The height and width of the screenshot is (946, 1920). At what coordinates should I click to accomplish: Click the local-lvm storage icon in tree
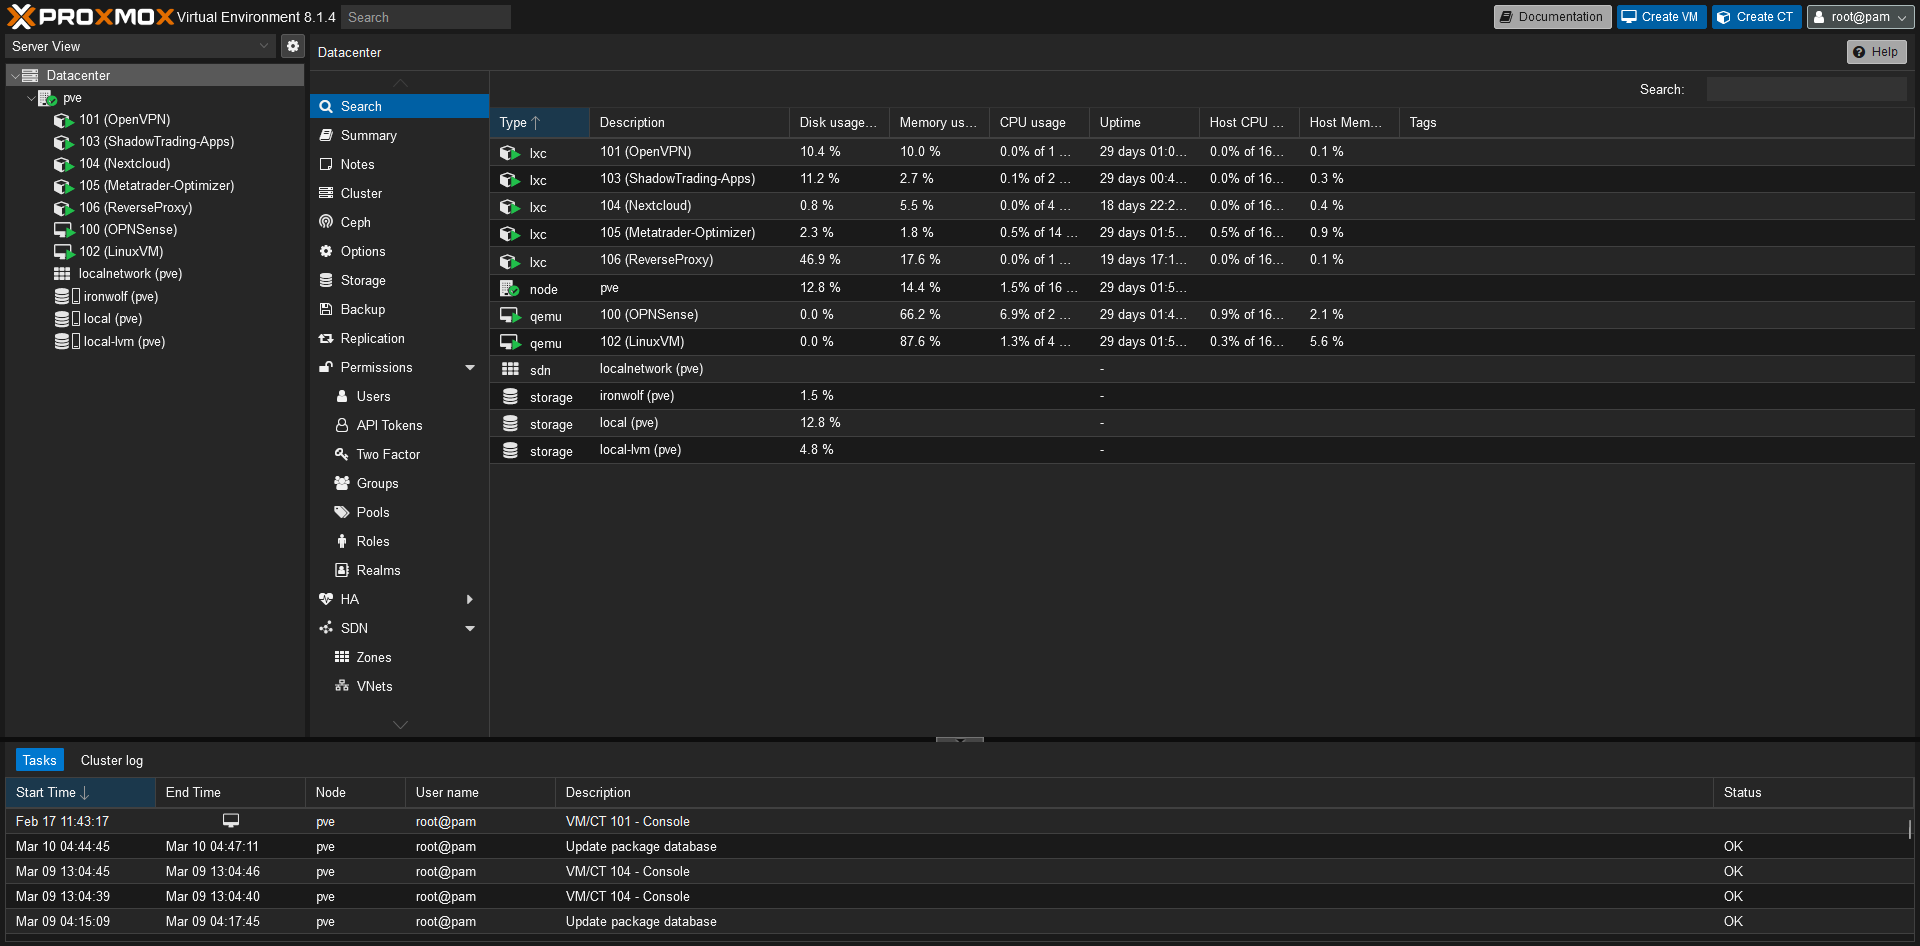66,341
